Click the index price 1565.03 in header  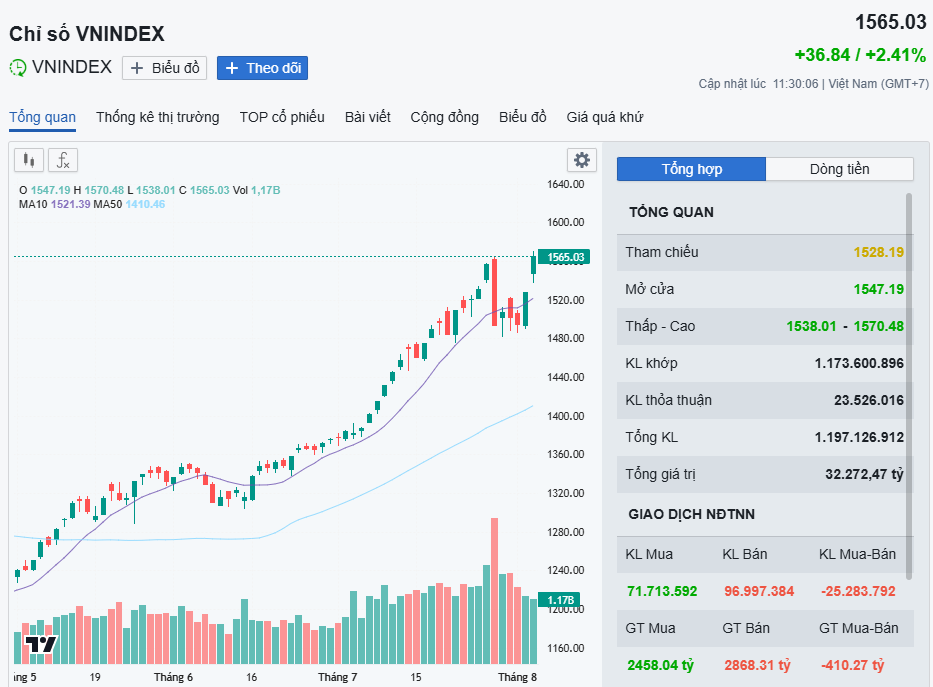[x=891, y=23]
